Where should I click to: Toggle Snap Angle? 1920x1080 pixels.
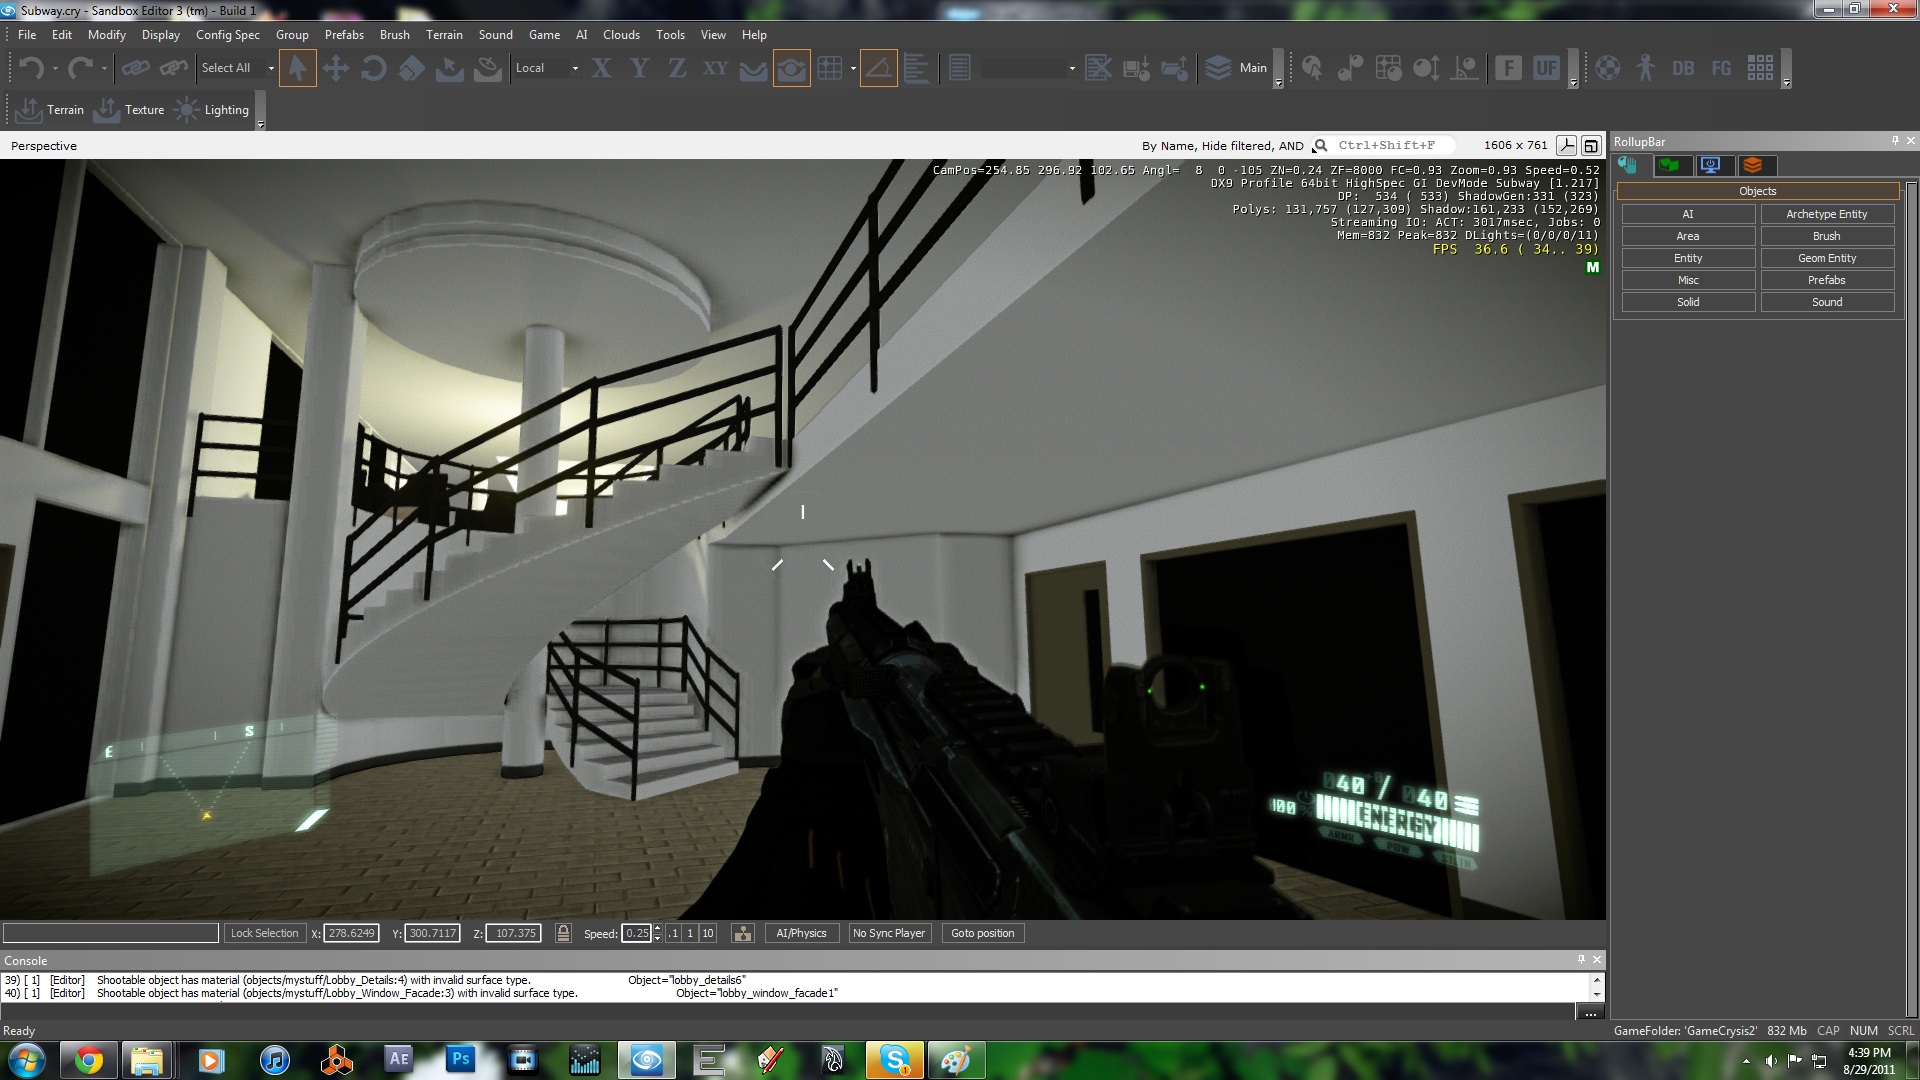pos(878,68)
